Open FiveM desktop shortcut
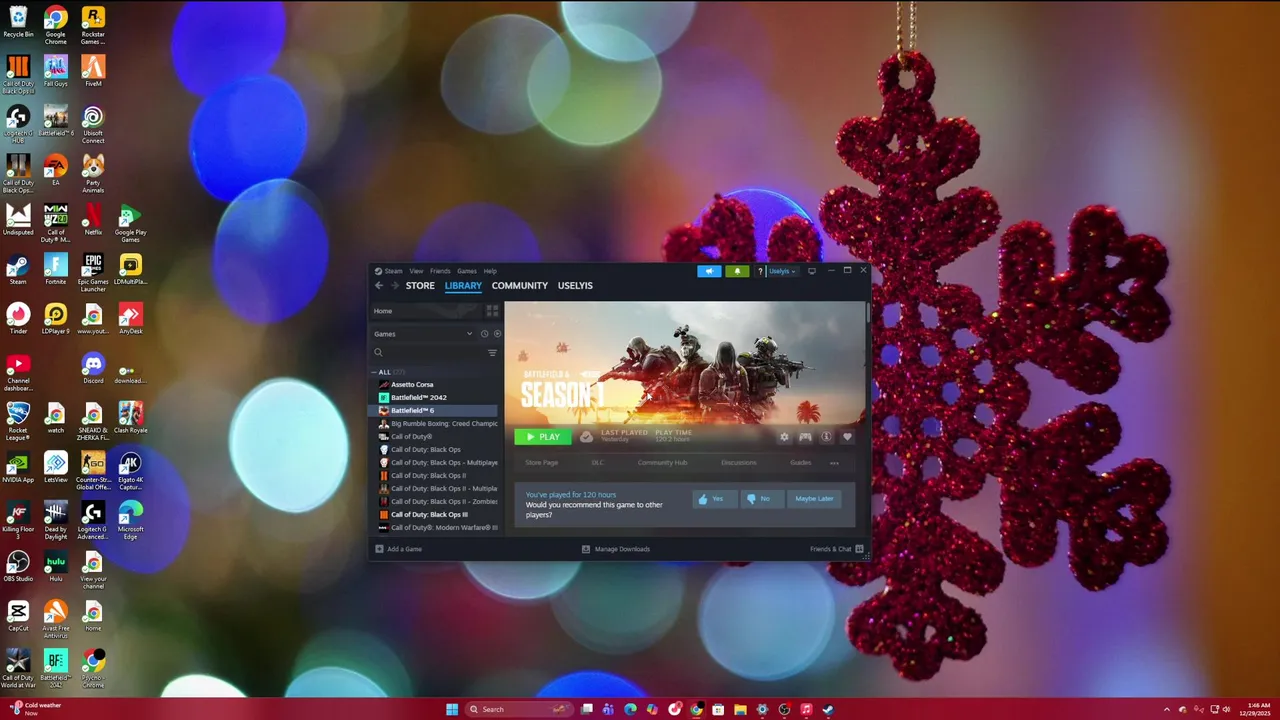The height and width of the screenshot is (720, 1280). click(93, 71)
